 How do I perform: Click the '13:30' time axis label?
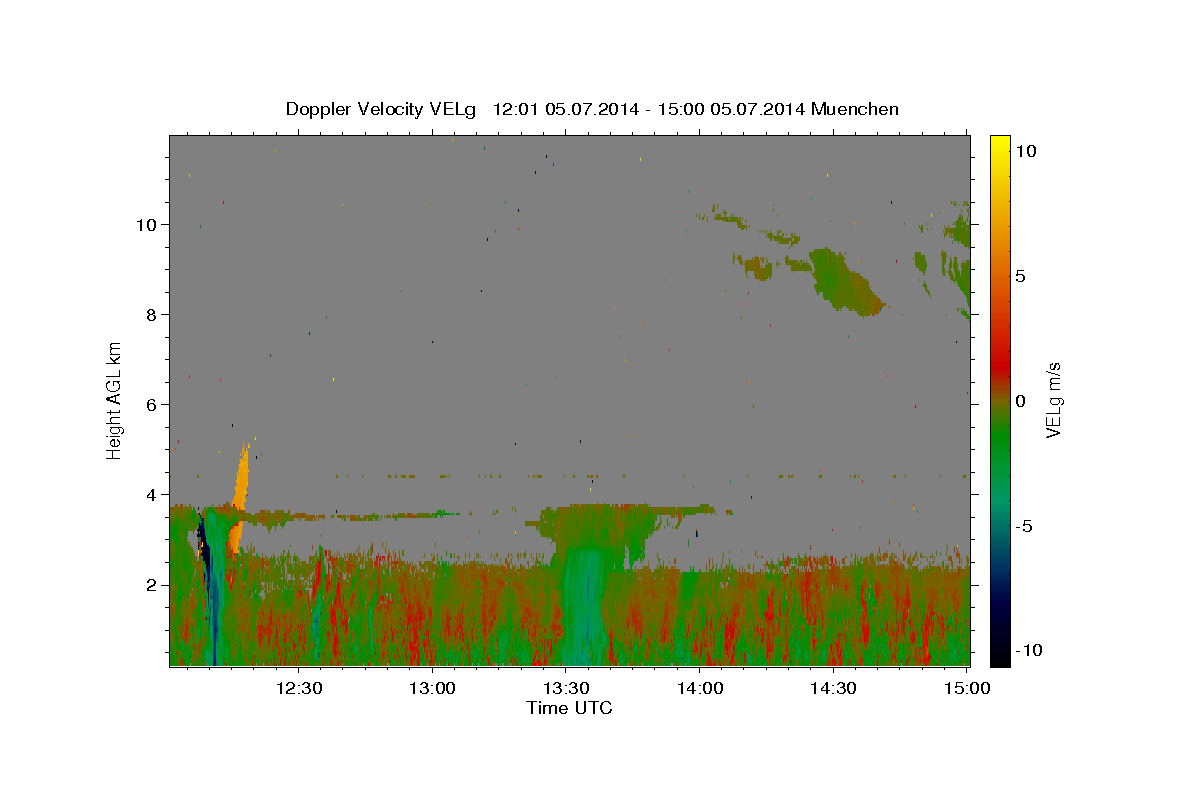click(x=565, y=689)
